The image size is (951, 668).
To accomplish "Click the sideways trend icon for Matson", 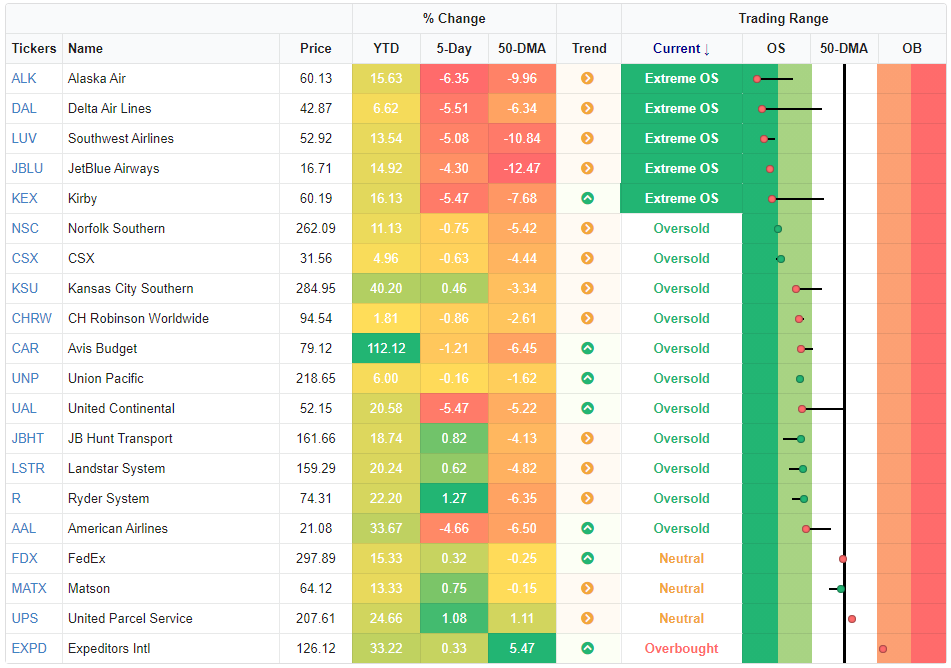I will pyautogui.click(x=587, y=588).
